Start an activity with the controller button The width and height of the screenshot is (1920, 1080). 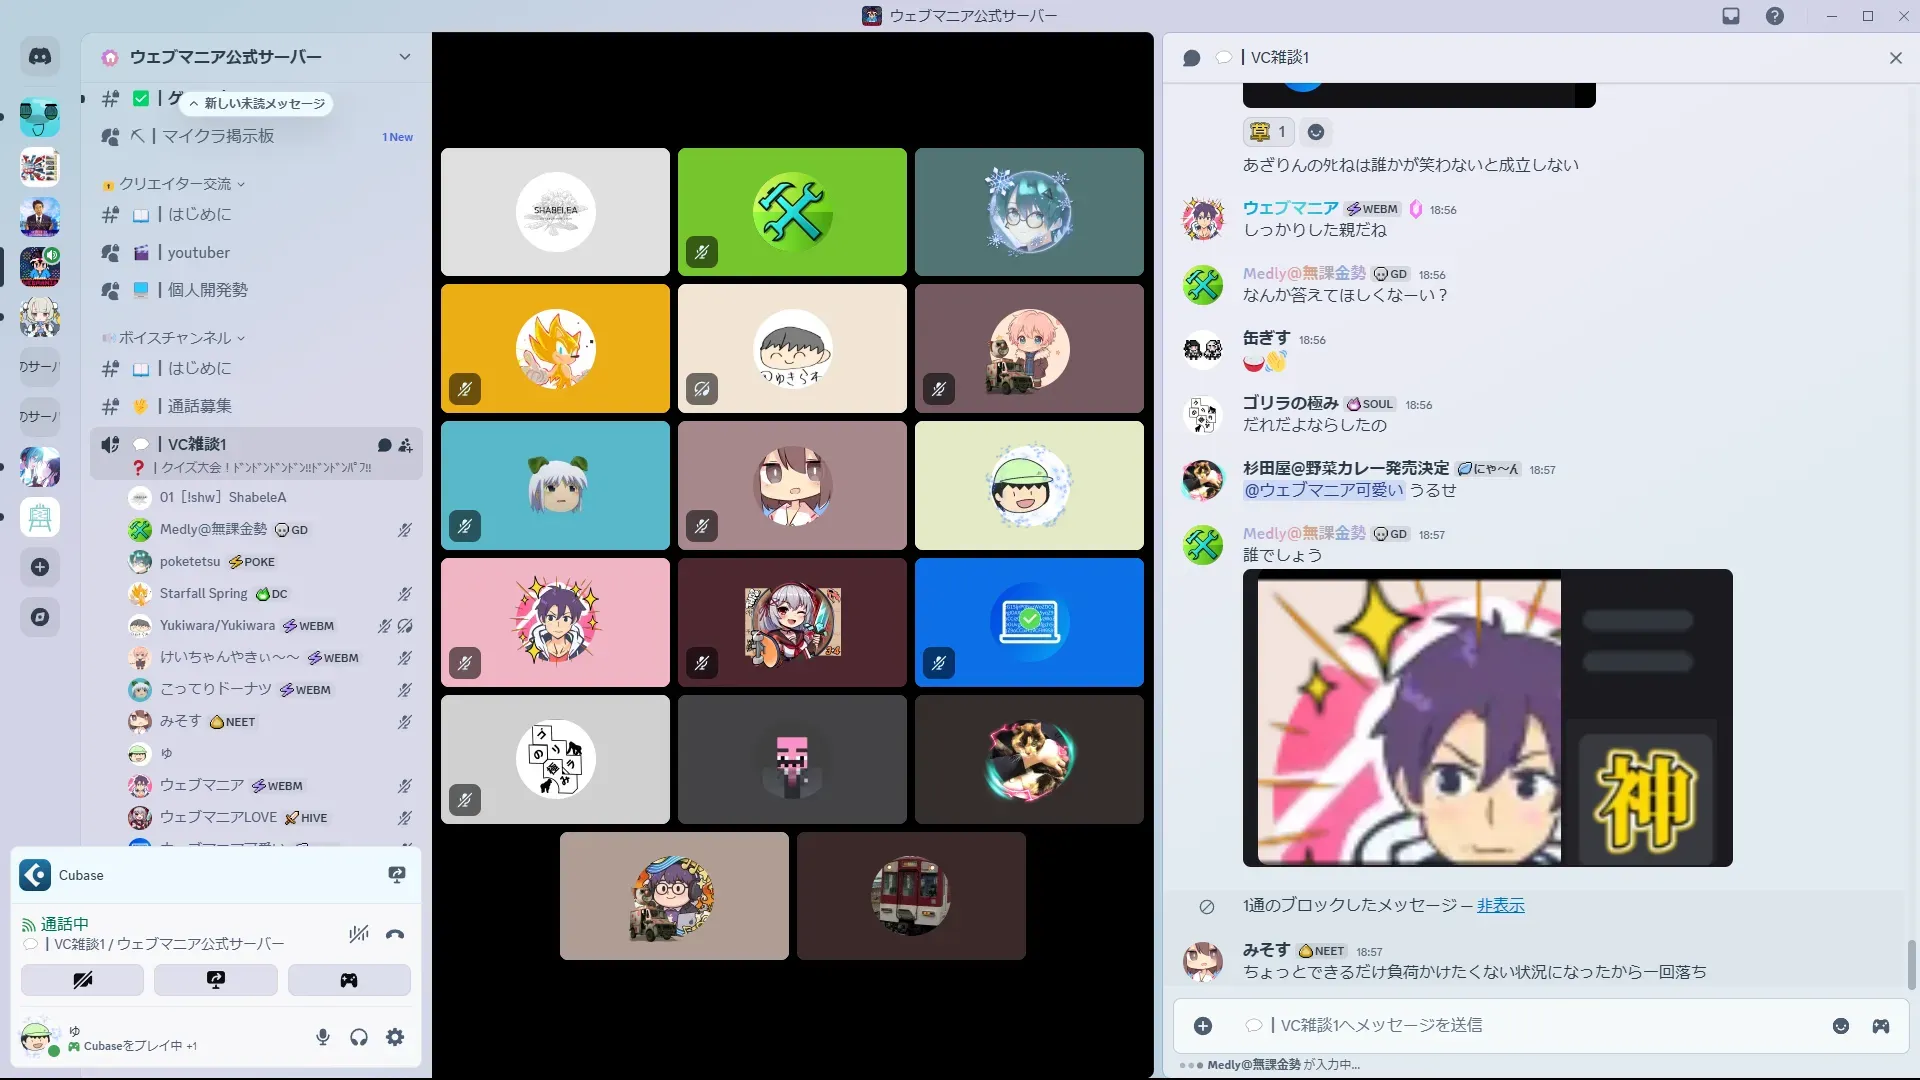[x=349, y=980]
